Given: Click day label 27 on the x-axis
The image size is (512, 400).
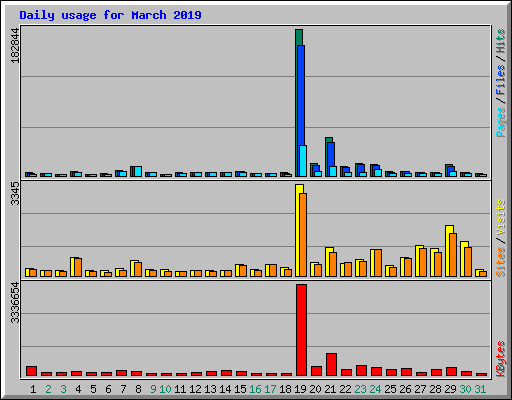Looking at the screenshot, I should tap(420, 389).
